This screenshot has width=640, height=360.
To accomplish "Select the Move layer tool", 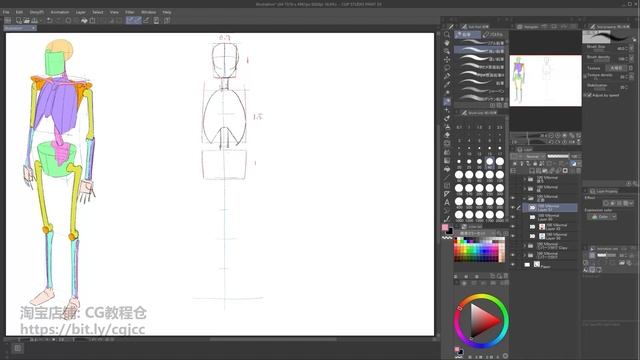I will (447, 60).
